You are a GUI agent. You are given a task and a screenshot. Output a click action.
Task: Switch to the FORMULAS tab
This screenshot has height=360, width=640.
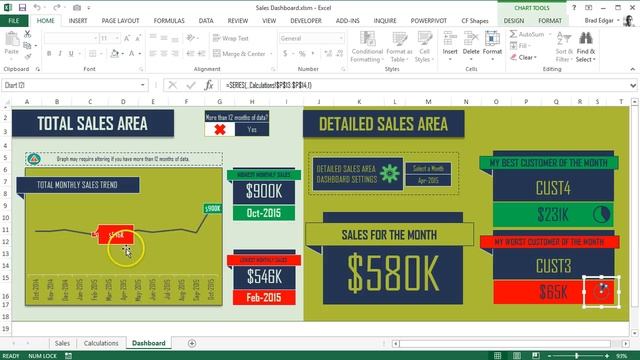coord(169,20)
